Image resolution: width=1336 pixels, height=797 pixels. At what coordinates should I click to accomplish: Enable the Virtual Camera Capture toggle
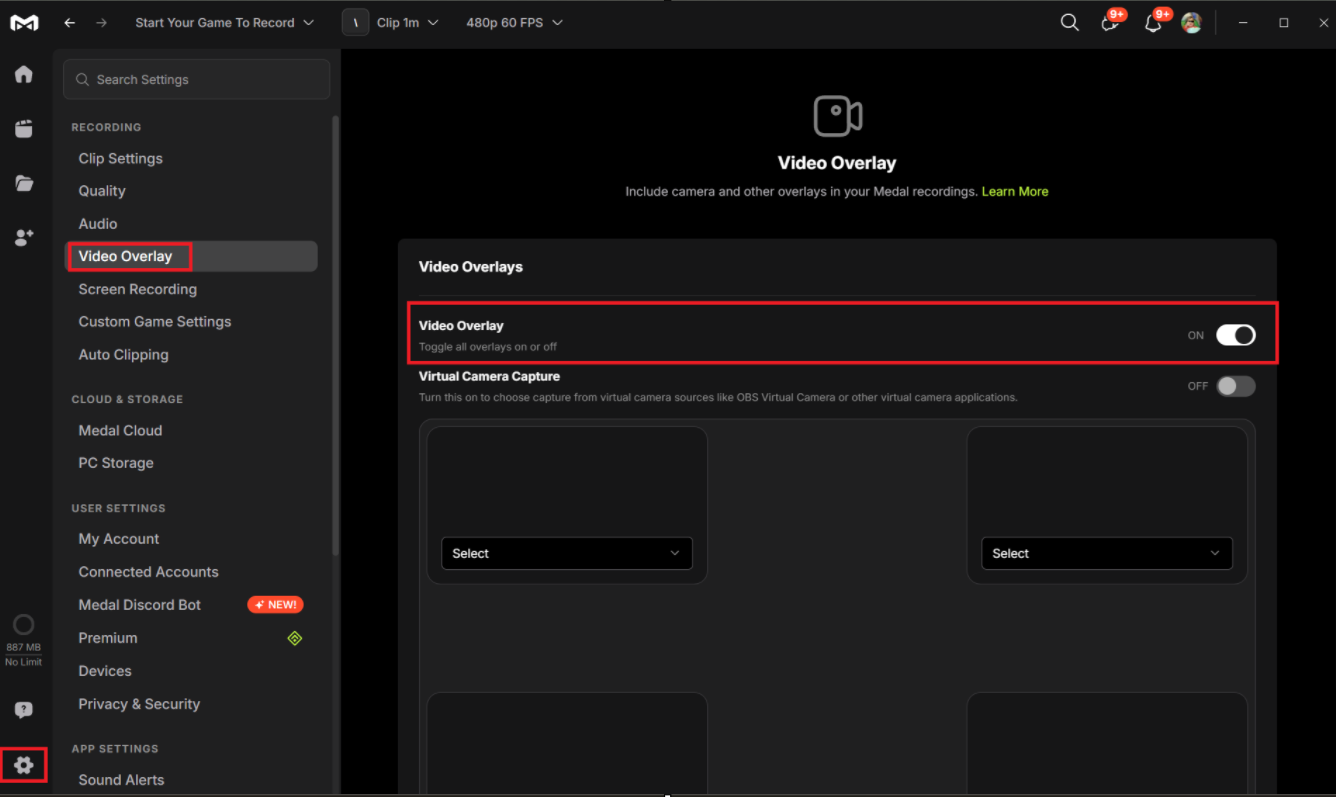click(x=1235, y=386)
